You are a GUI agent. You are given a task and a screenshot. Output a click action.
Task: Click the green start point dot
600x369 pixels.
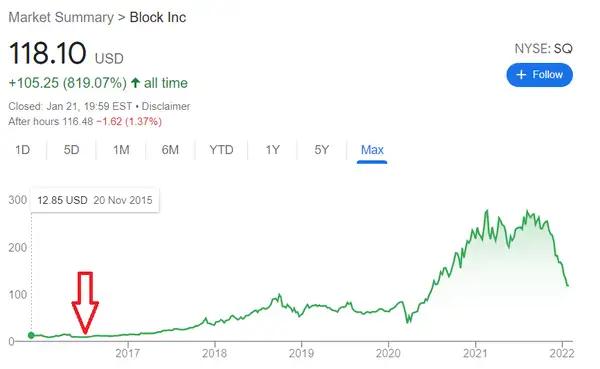(31, 335)
